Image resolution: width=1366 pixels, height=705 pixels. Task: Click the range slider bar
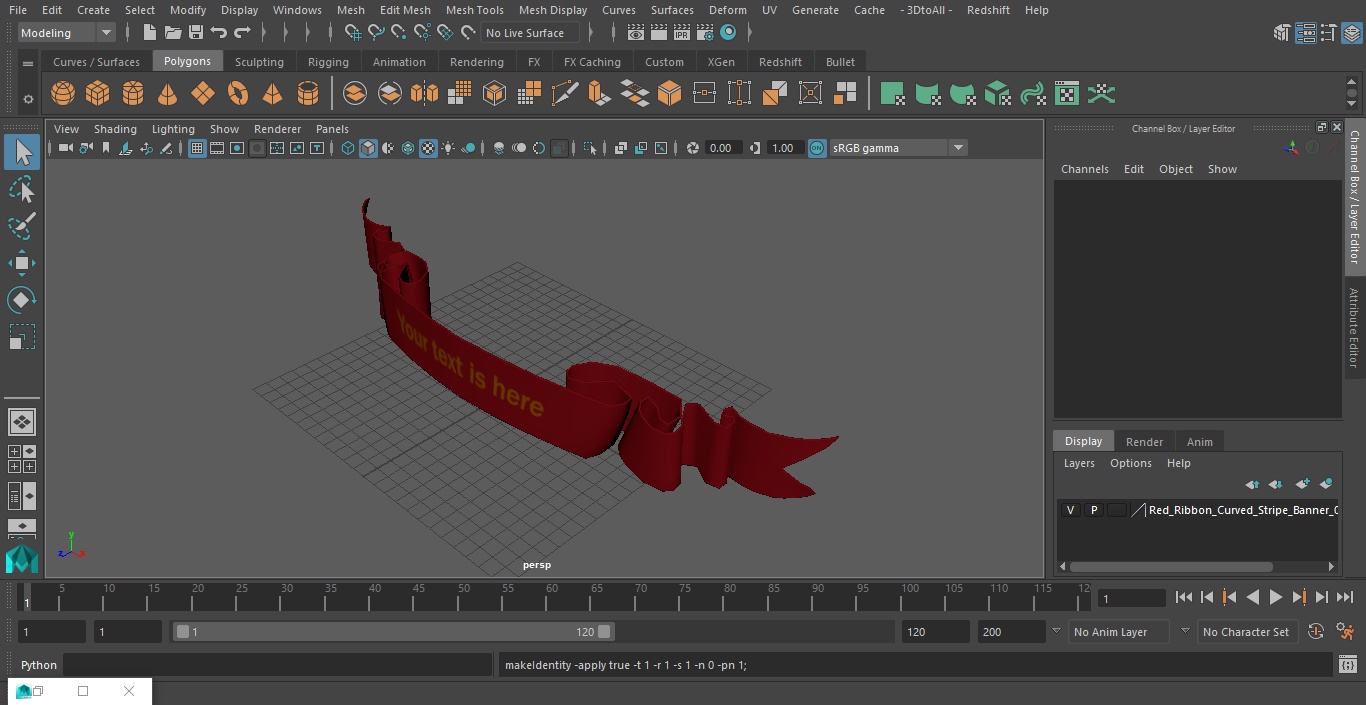[394, 632]
